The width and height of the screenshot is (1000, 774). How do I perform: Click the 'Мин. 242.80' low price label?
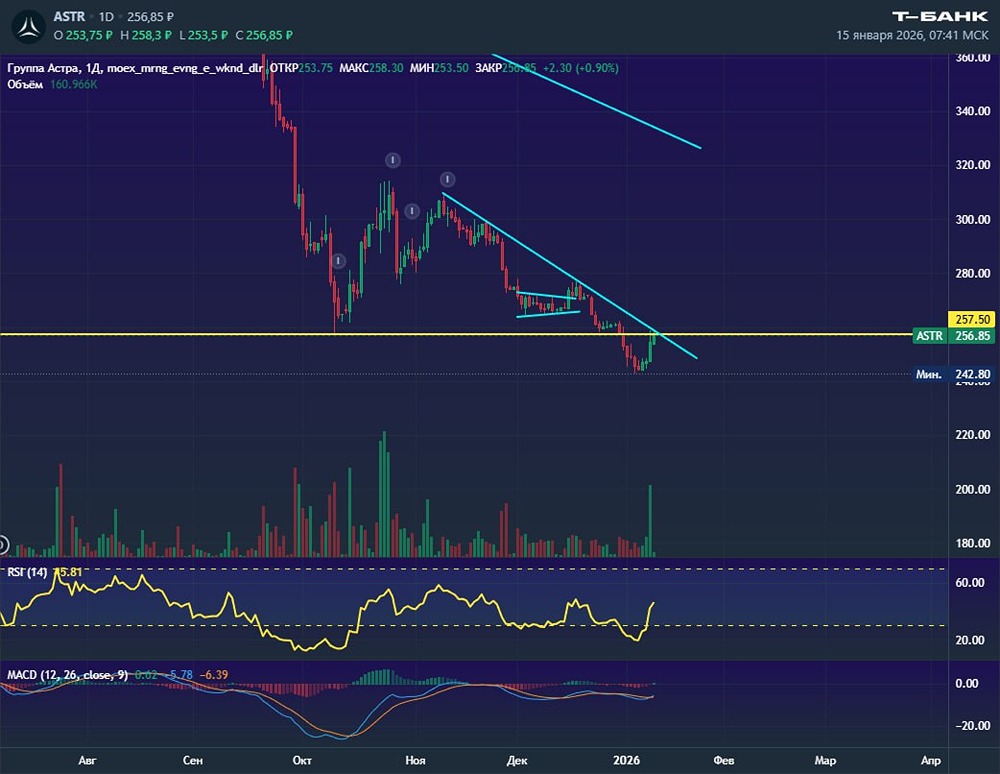pos(954,374)
